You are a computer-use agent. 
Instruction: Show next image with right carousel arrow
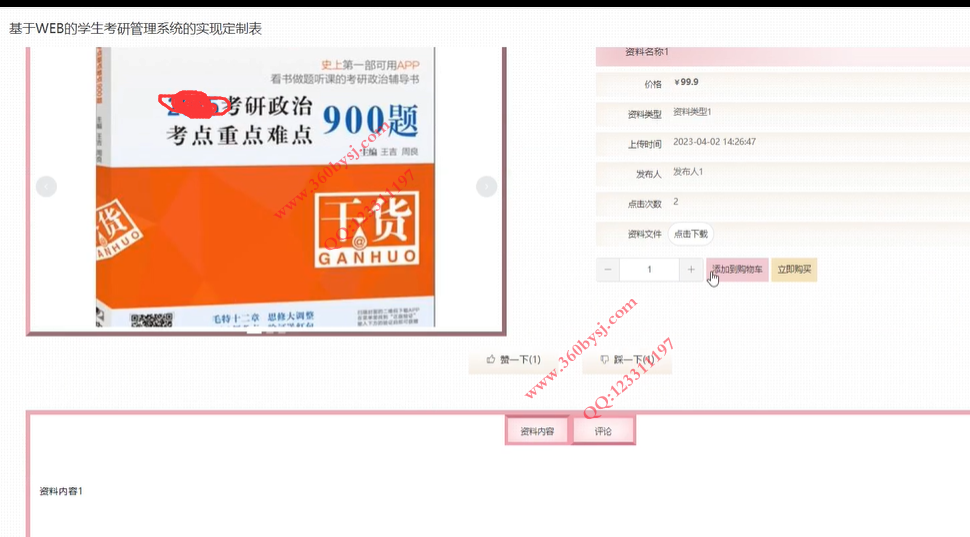point(486,186)
